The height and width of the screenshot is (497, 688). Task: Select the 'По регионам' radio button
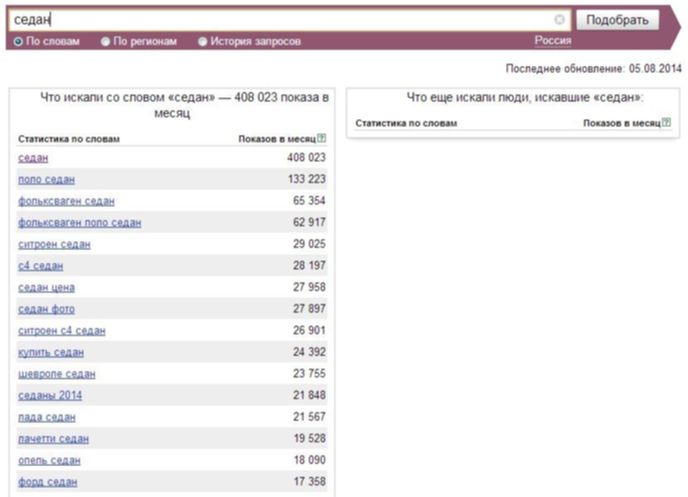point(105,42)
